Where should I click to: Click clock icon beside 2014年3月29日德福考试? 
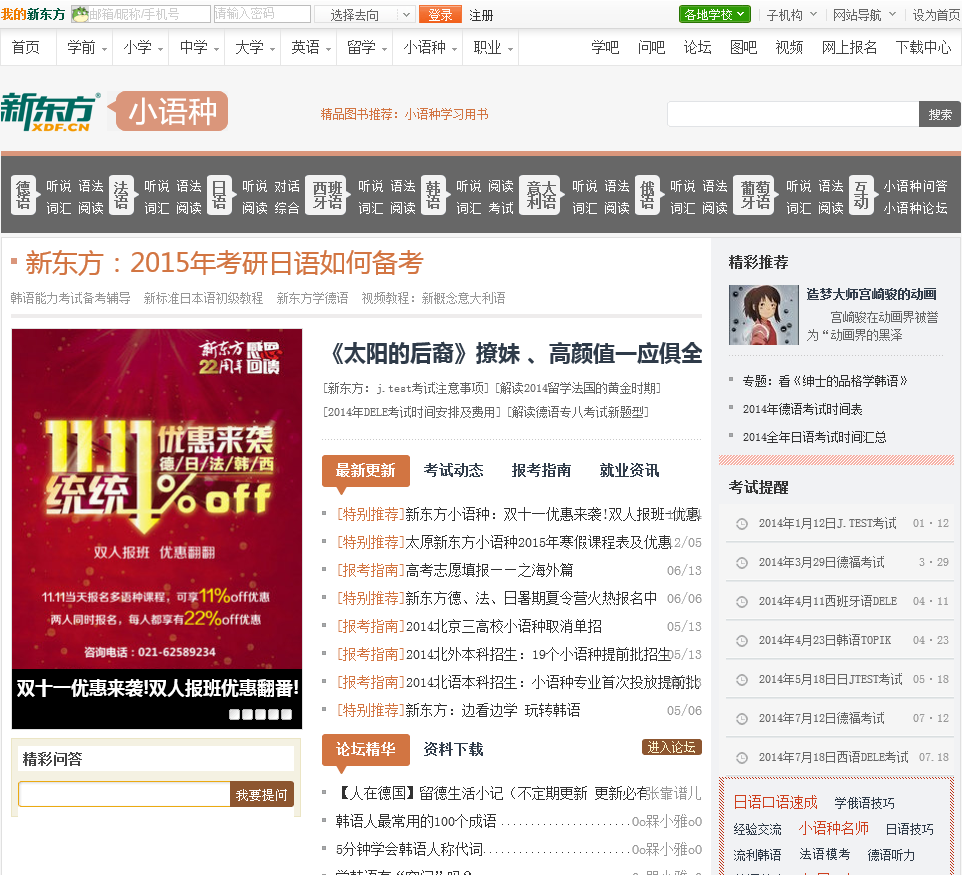pos(742,563)
